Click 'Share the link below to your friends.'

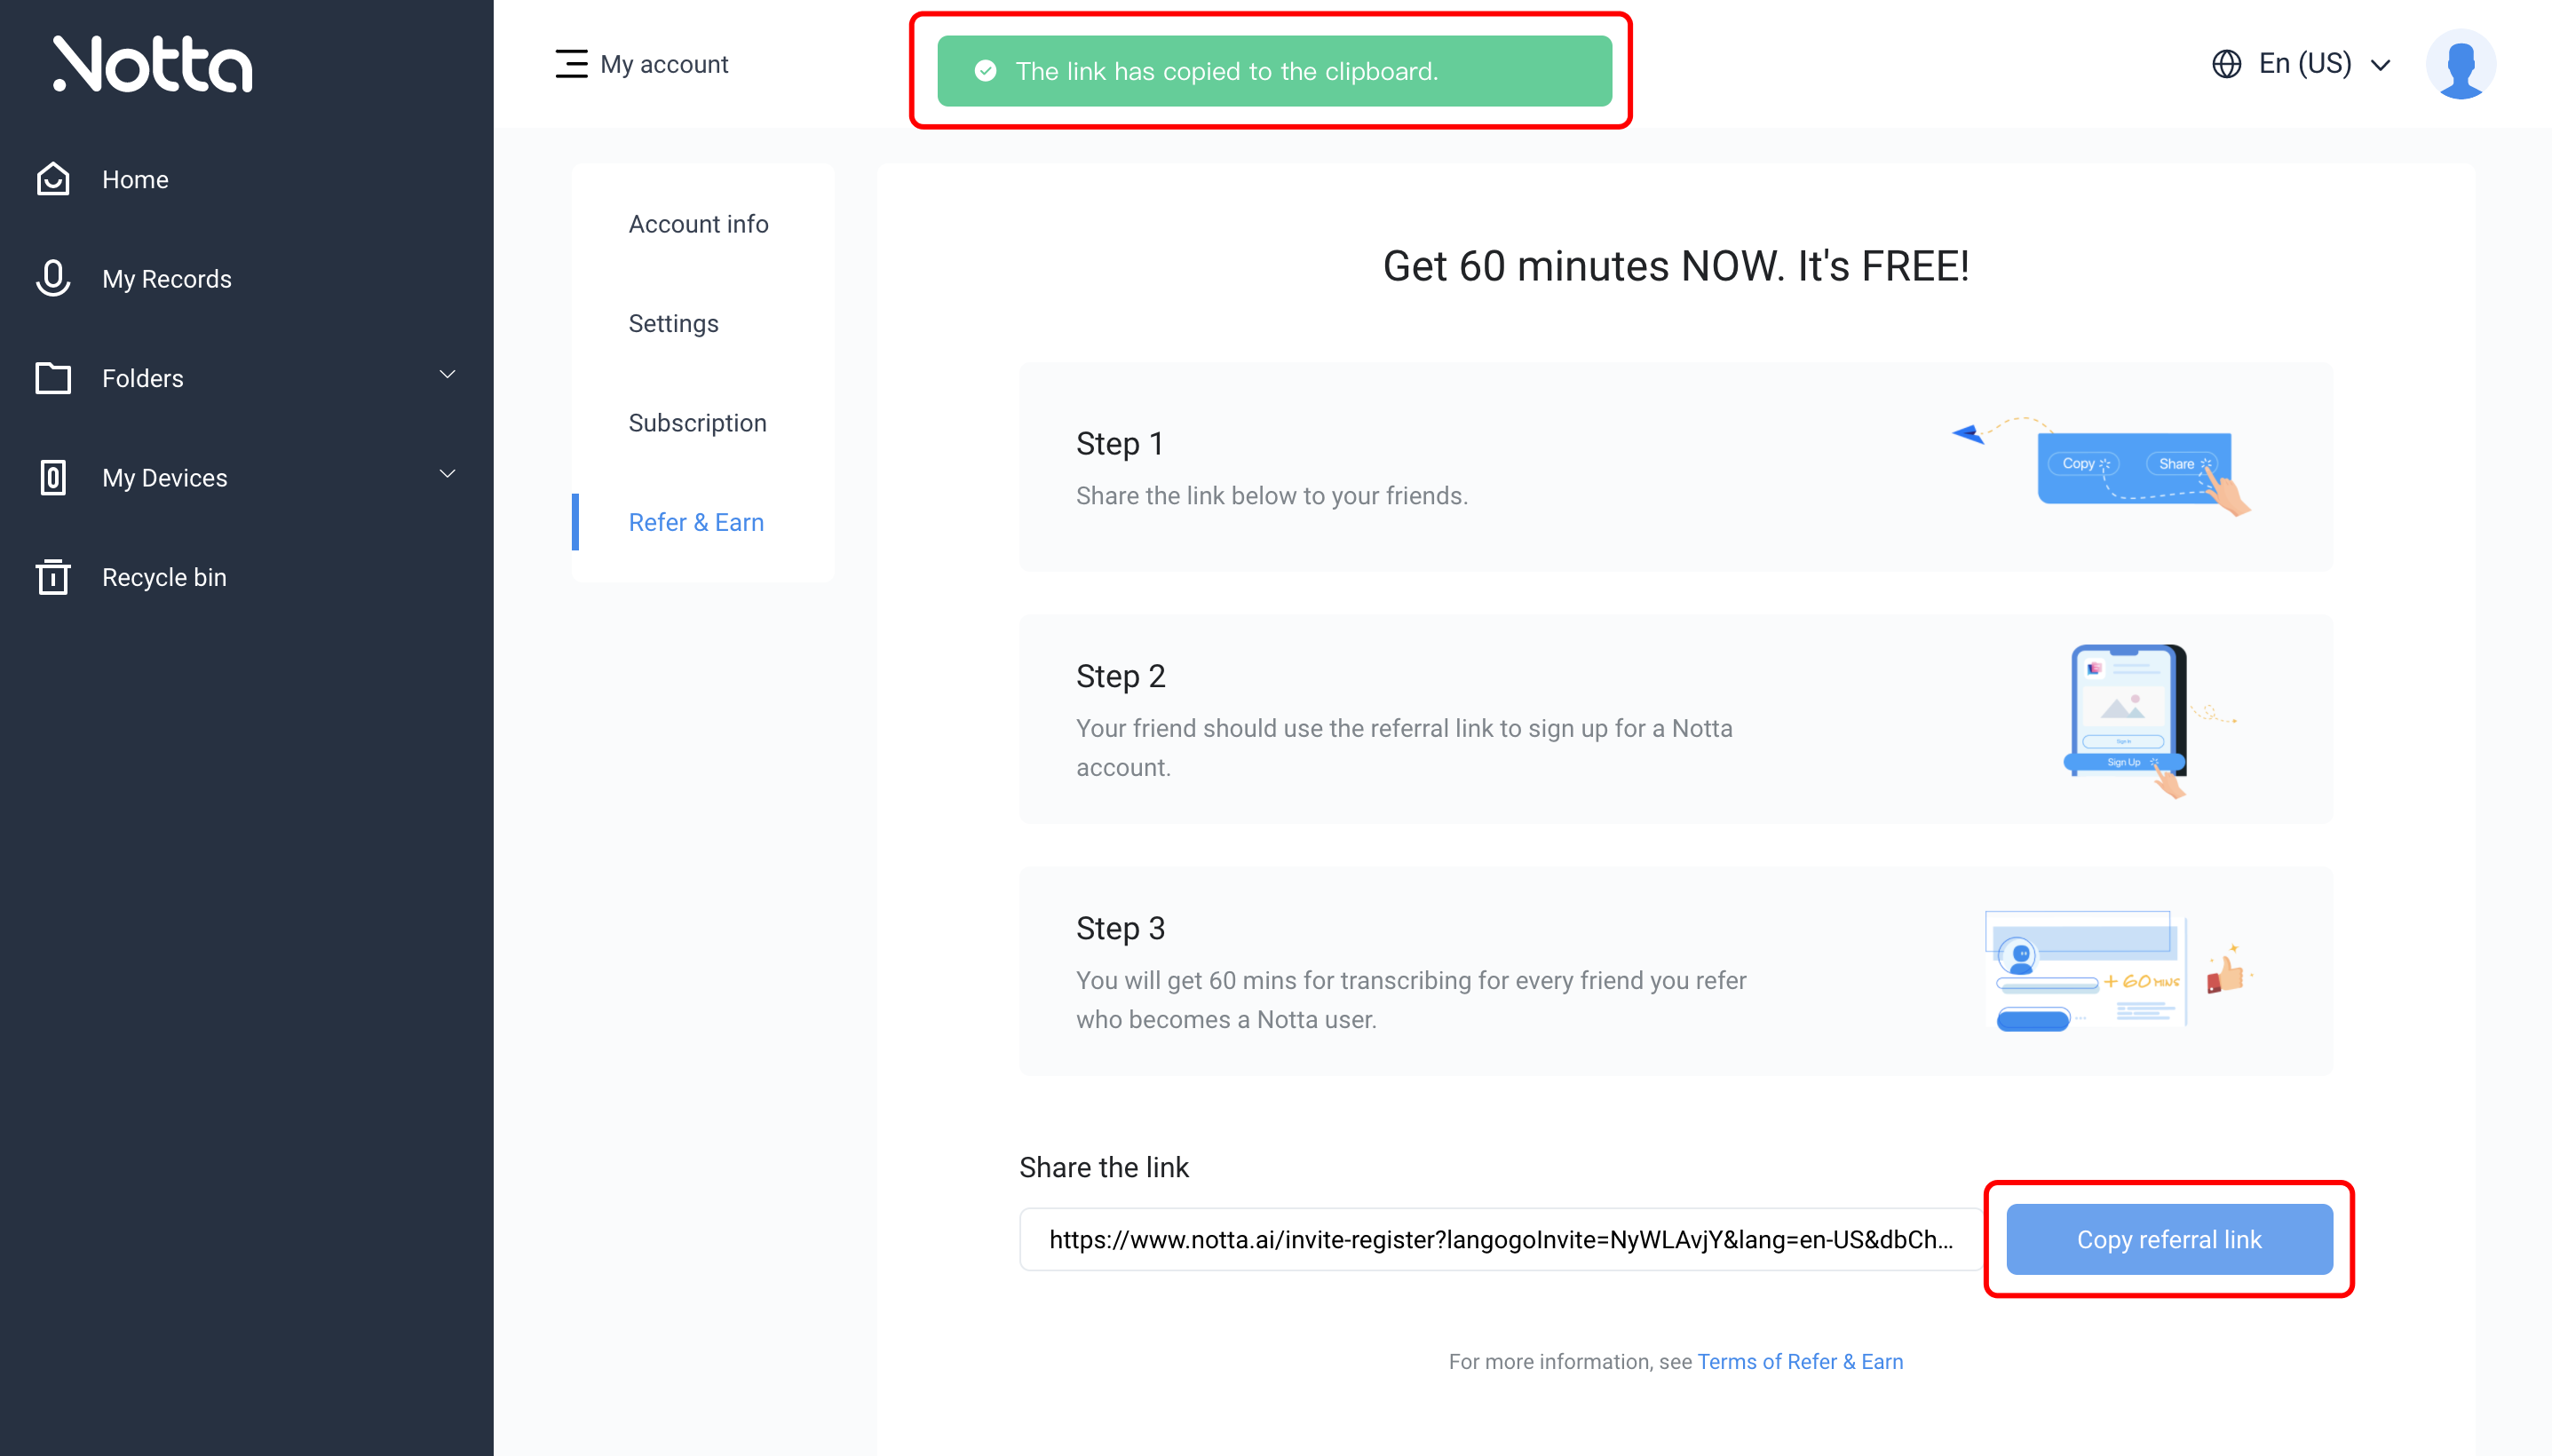(1271, 495)
